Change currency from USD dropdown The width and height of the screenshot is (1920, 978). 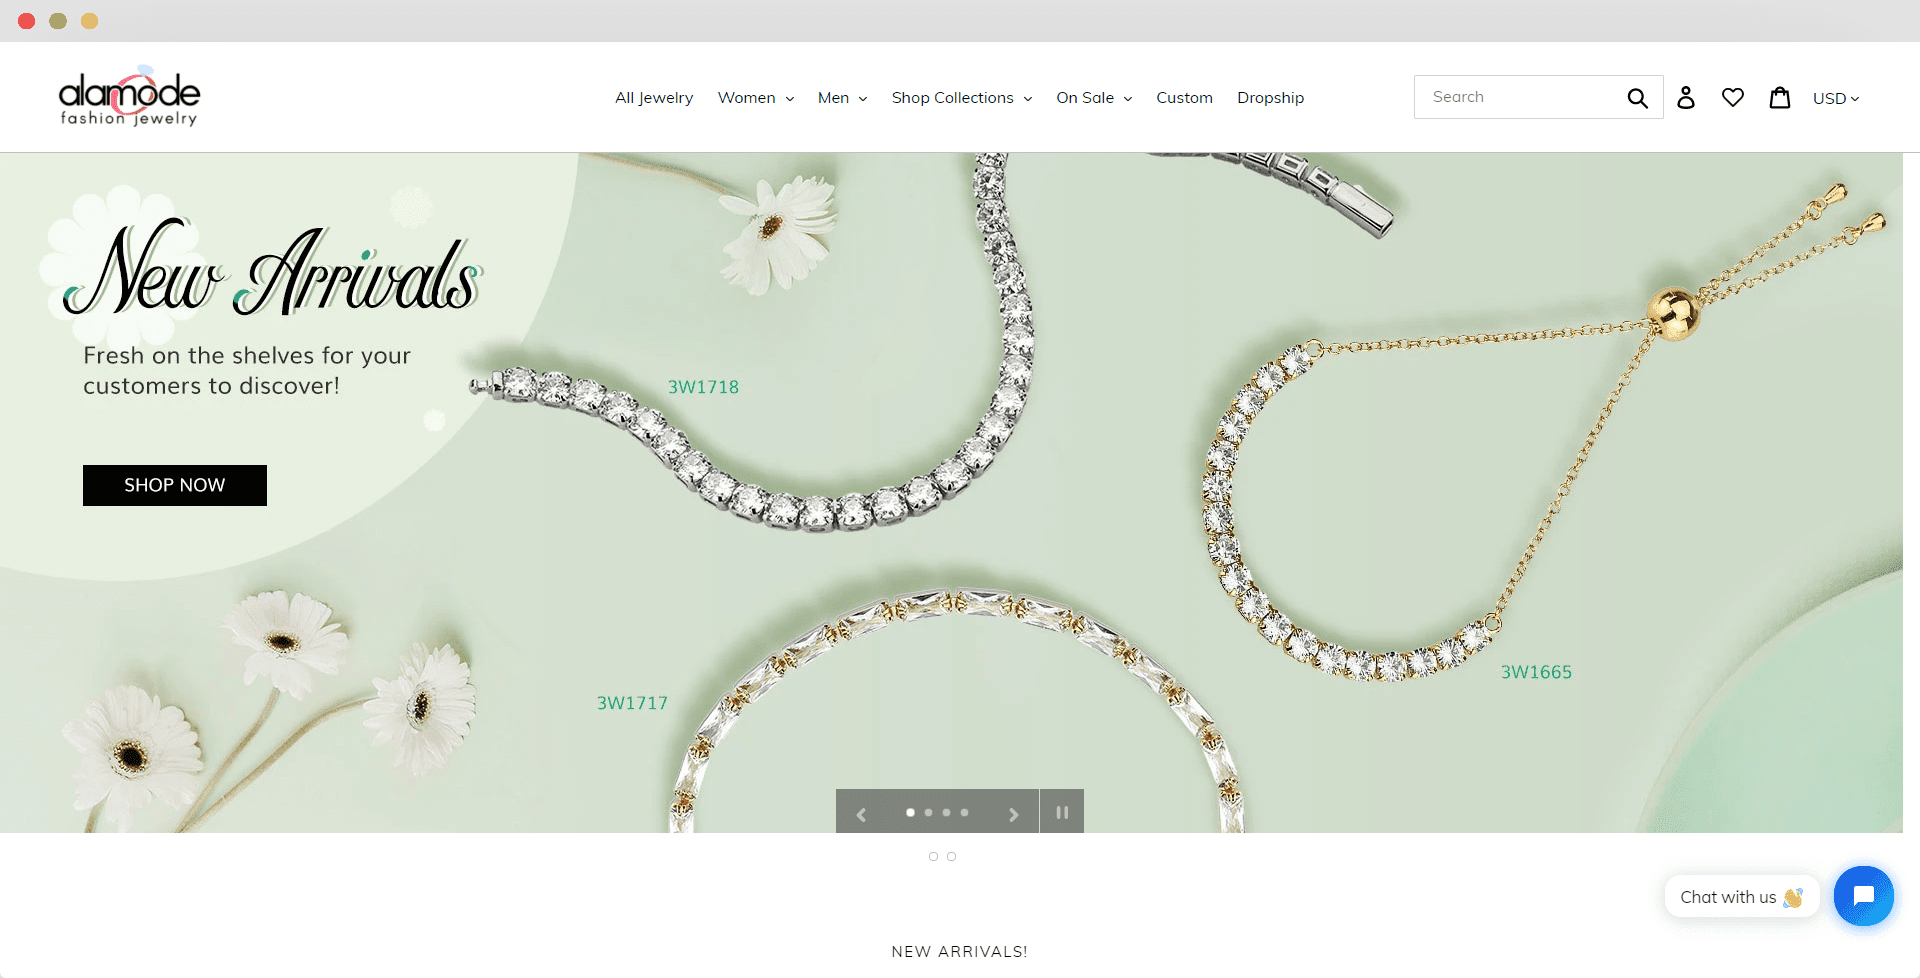[x=1836, y=98]
